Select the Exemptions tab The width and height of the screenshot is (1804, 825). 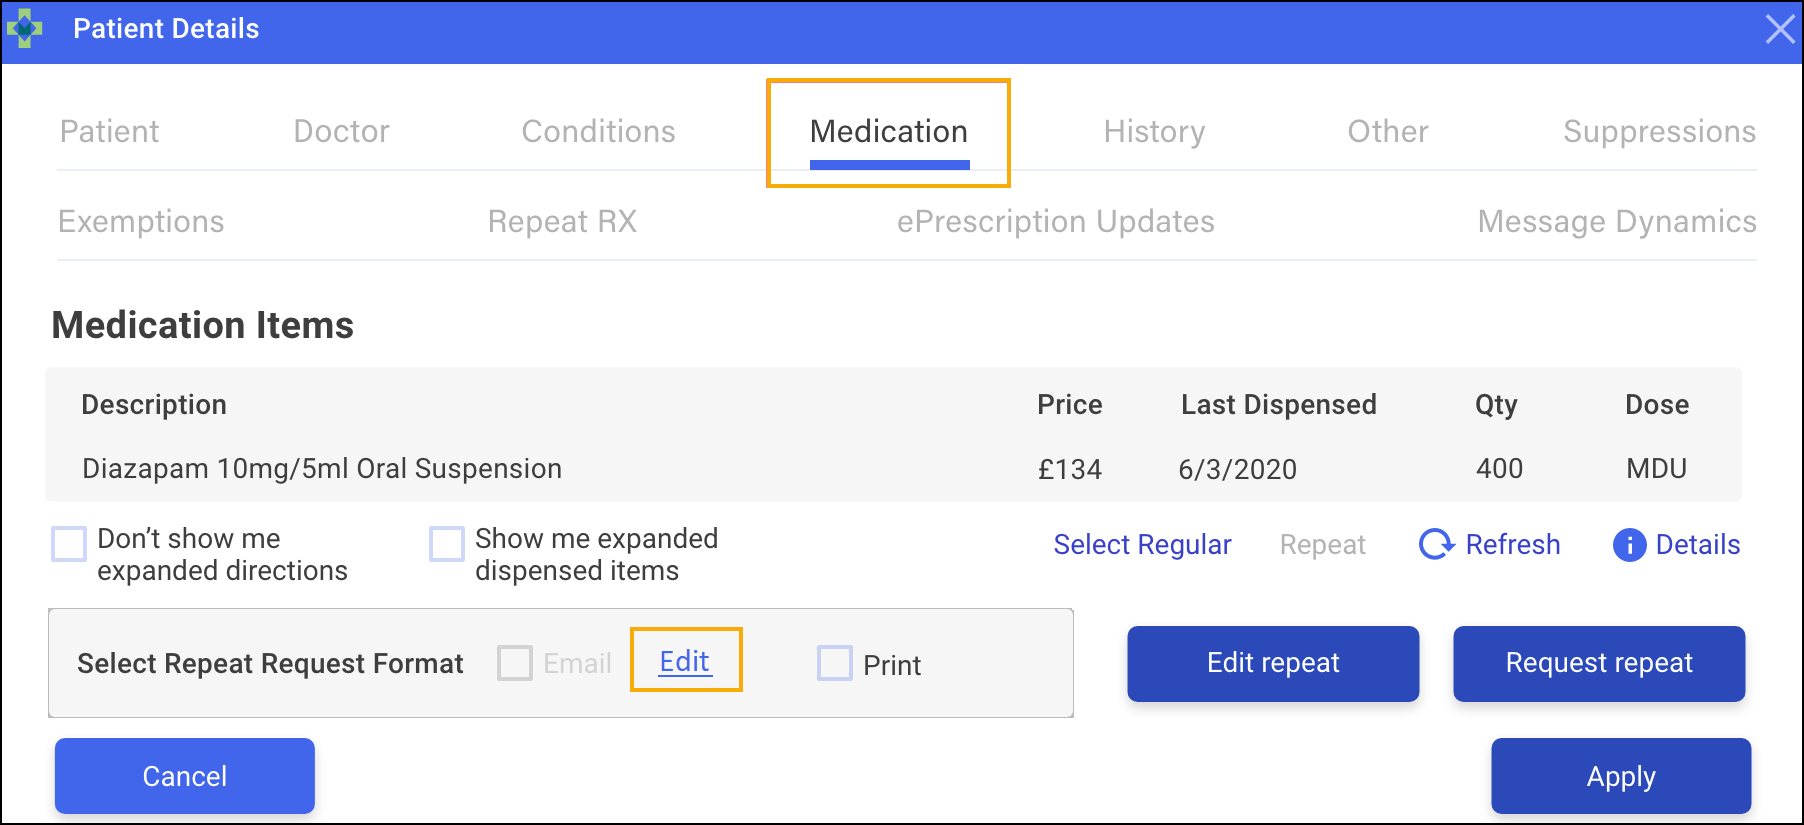(x=141, y=221)
